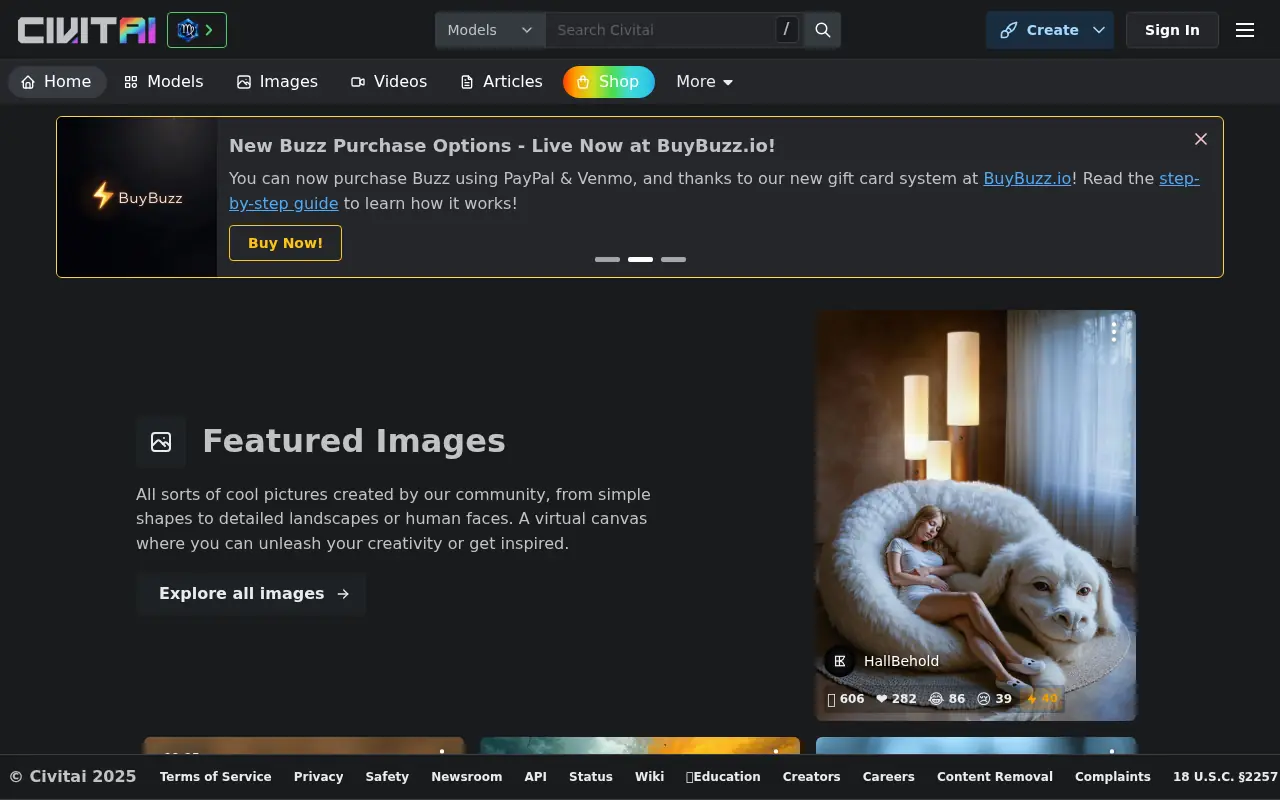This screenshot has height=800, width=1280.
Task: Open the hamburger menu
Action: click(x=1245, y=30)
